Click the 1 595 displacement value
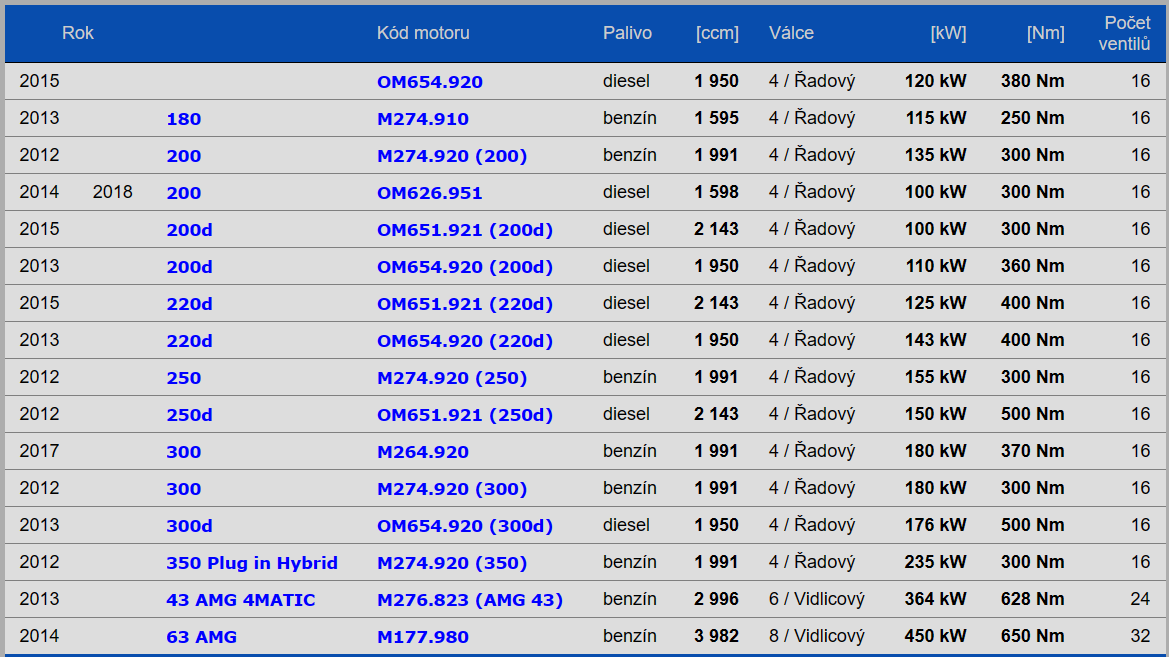Image resolution: width=1169 pixels, height=657 pixels. tap(716, 118)
